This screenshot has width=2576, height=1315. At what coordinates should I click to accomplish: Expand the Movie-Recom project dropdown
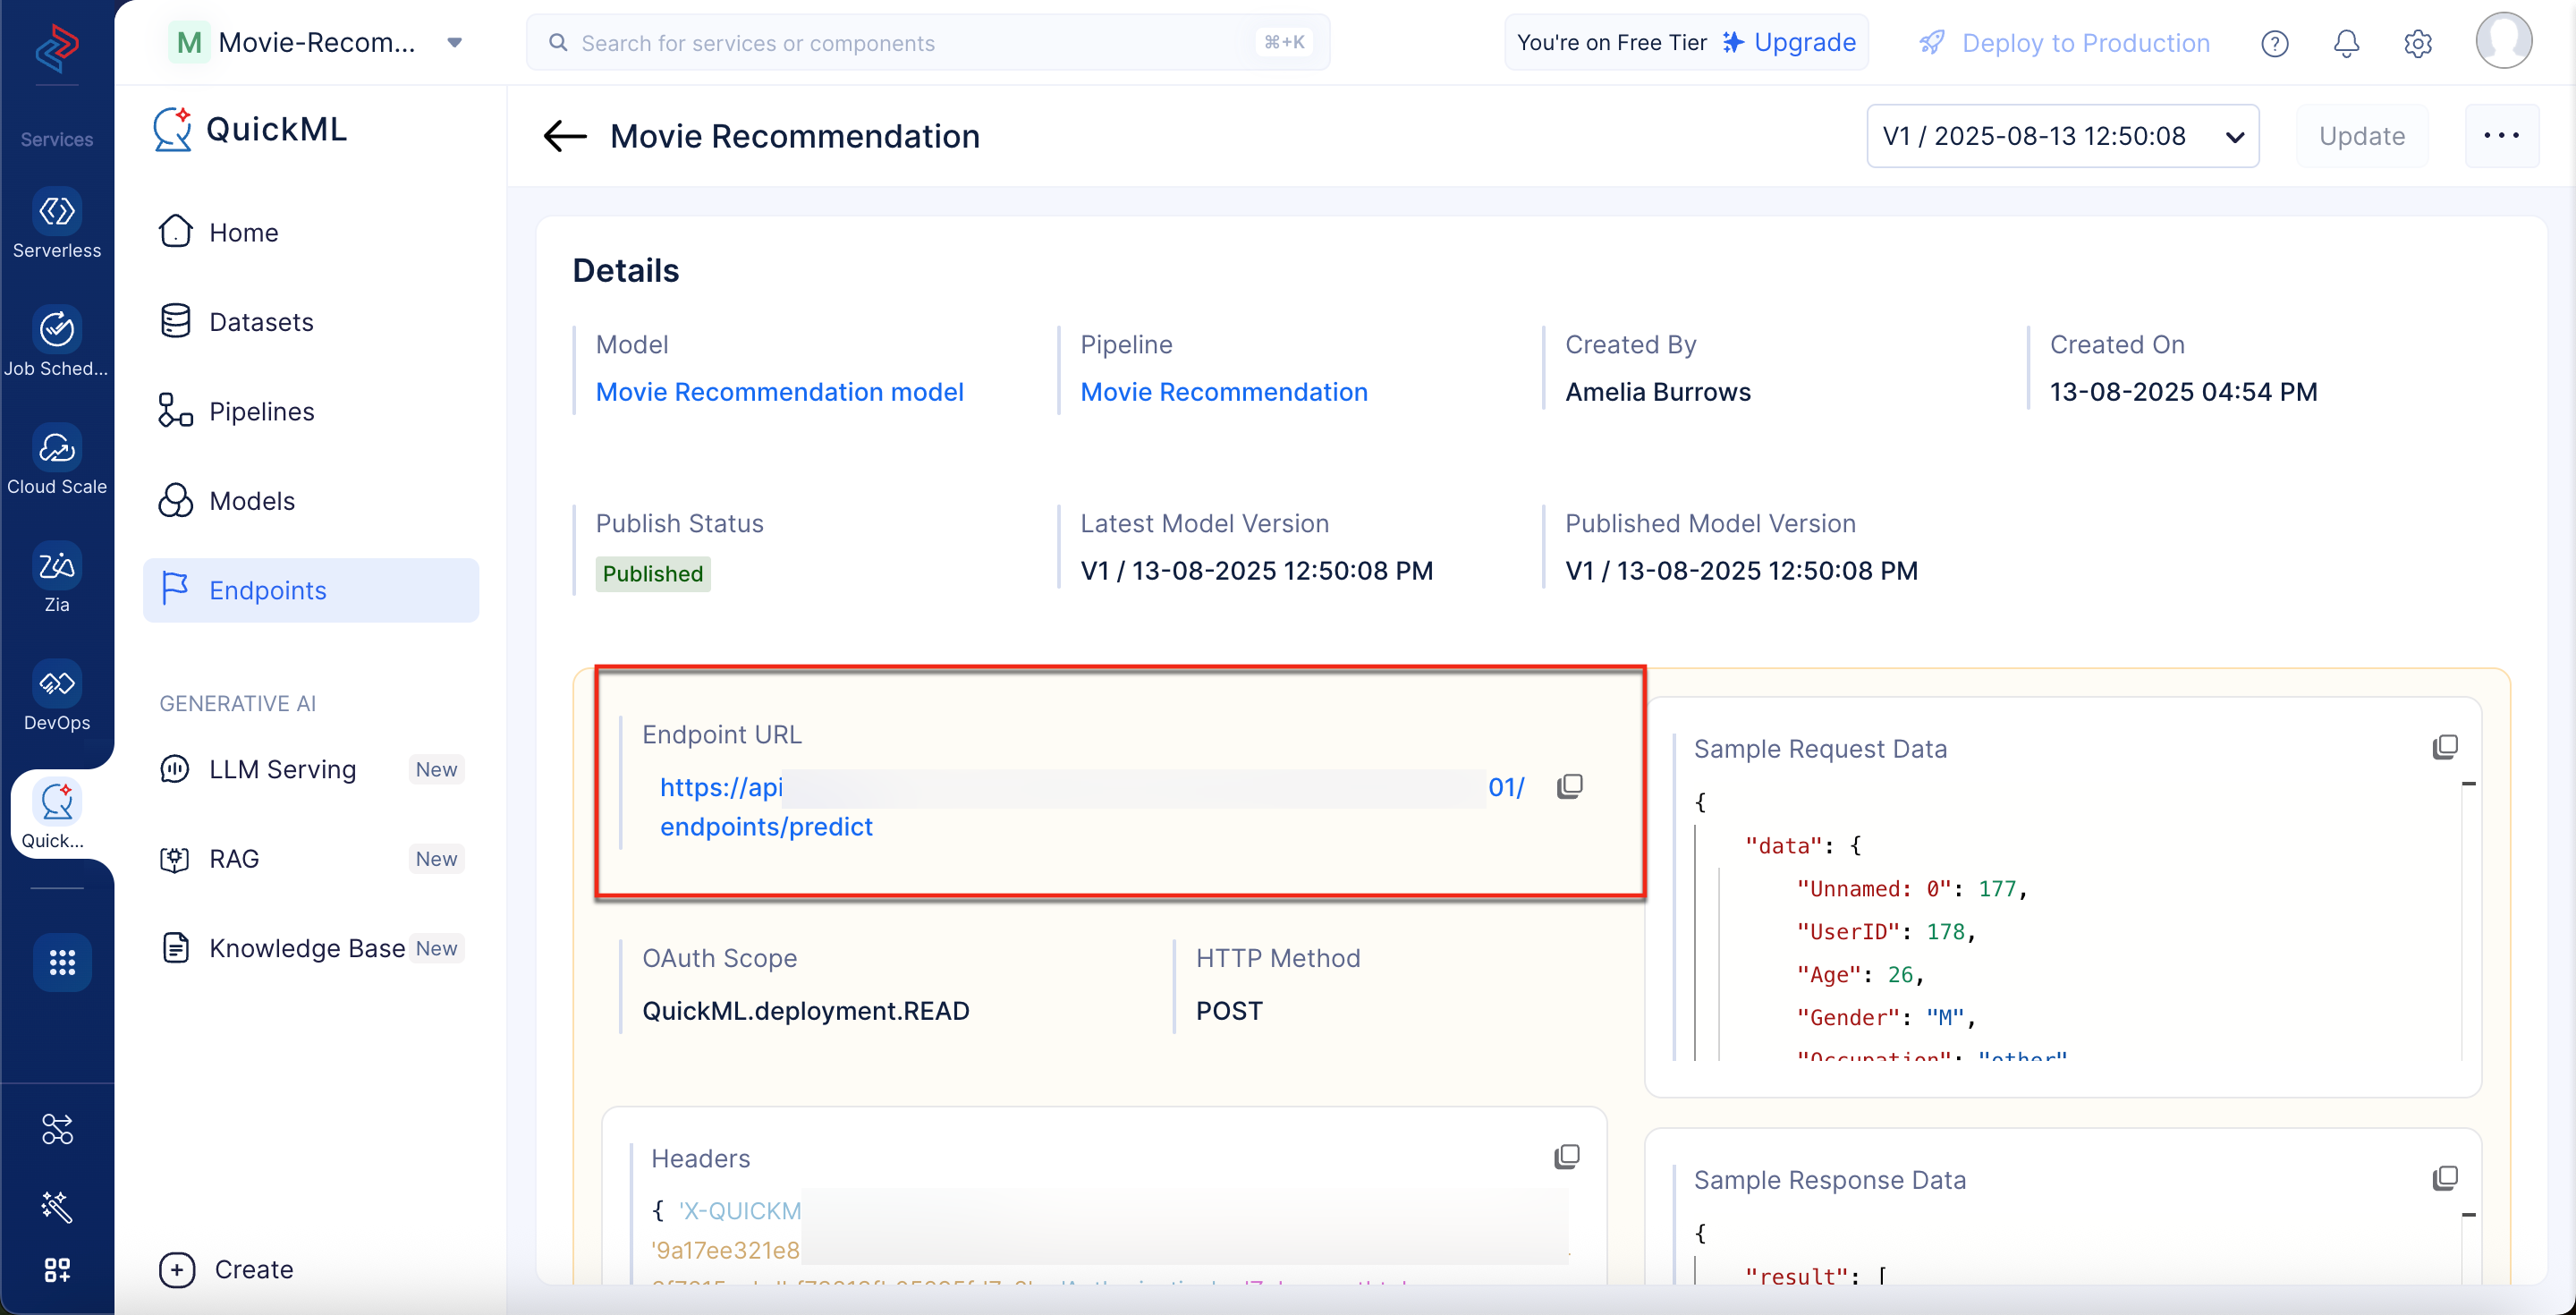click(455, 42)
